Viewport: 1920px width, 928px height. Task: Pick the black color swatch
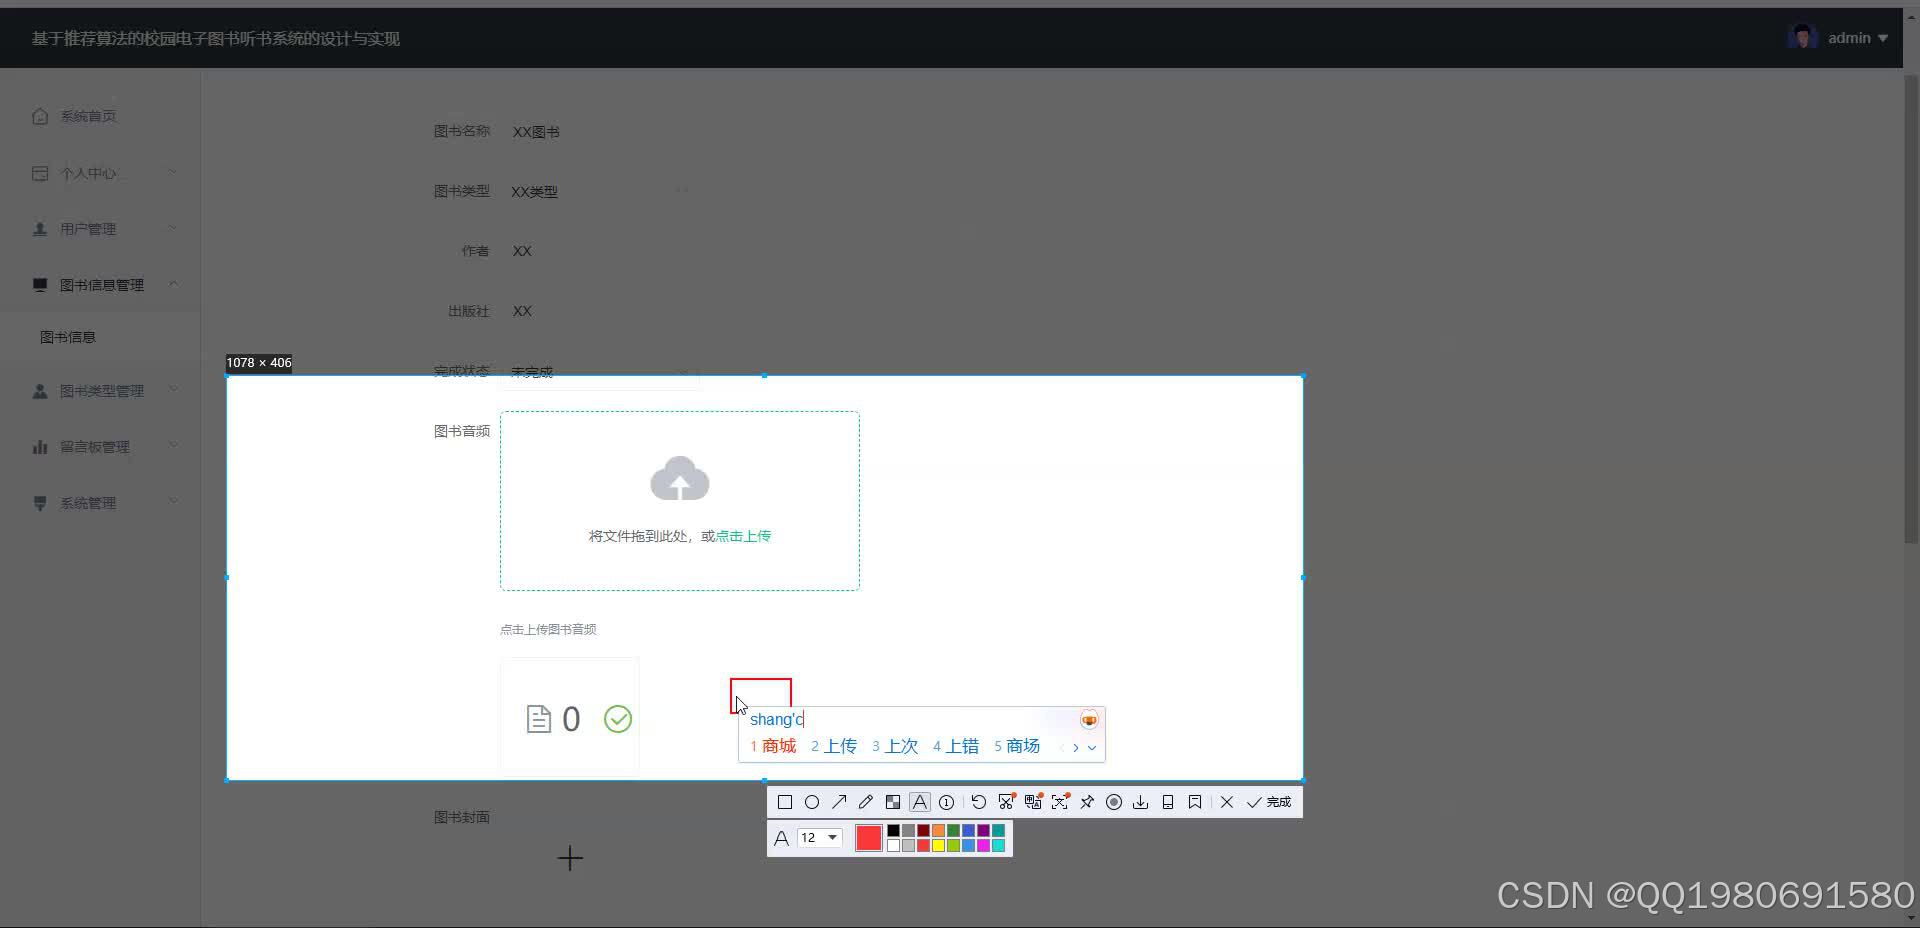[x=893, y=830]
